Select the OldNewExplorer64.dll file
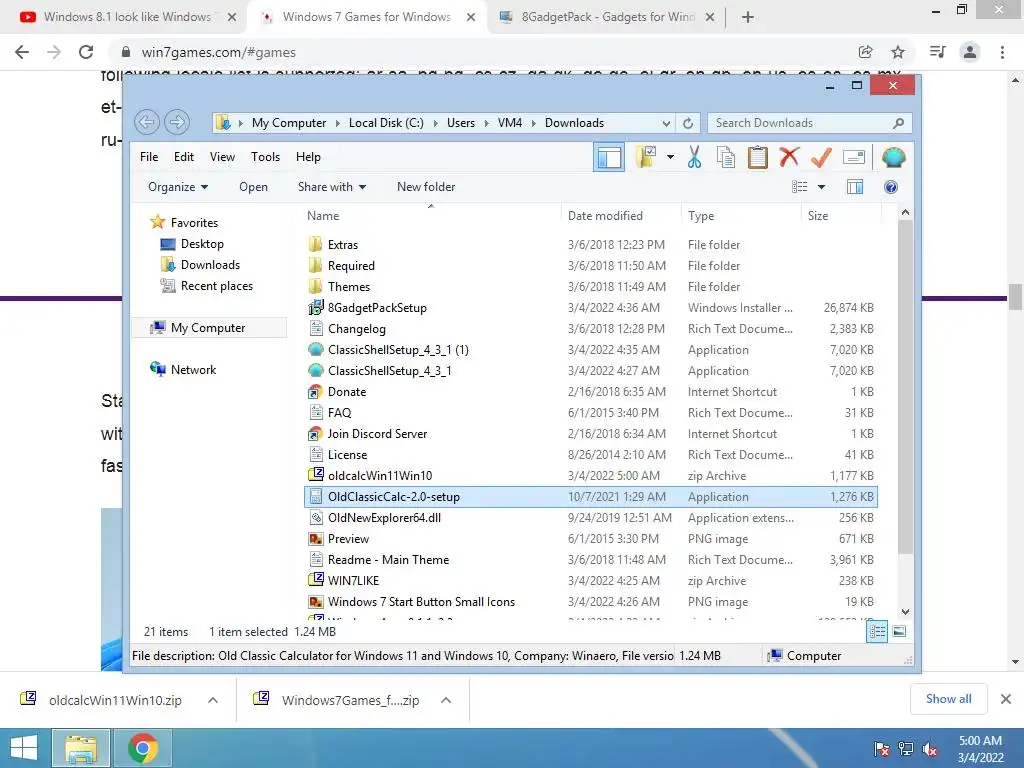The image size is (1024, 768). 384,517
